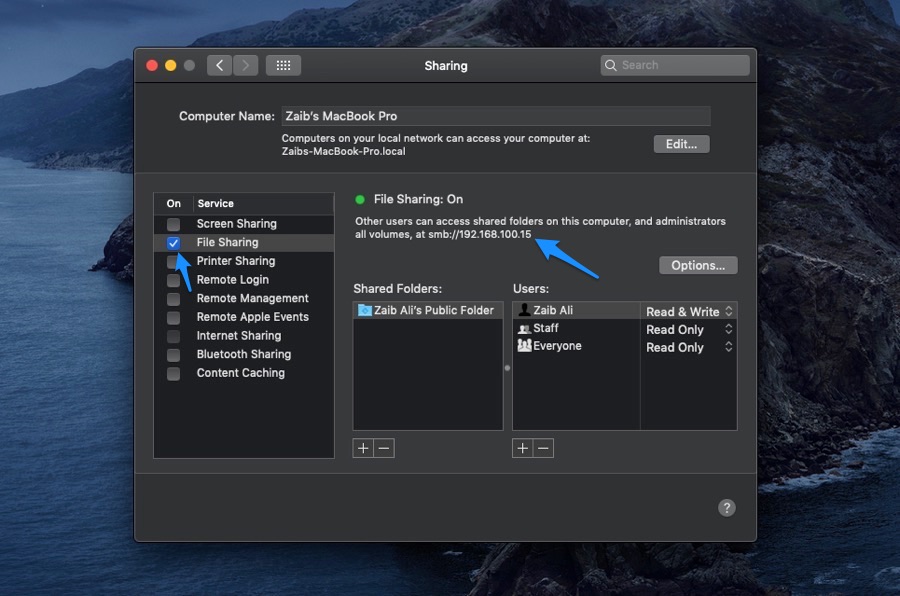Select File Sharing service row
900x596 pixels.
[244, 242]
